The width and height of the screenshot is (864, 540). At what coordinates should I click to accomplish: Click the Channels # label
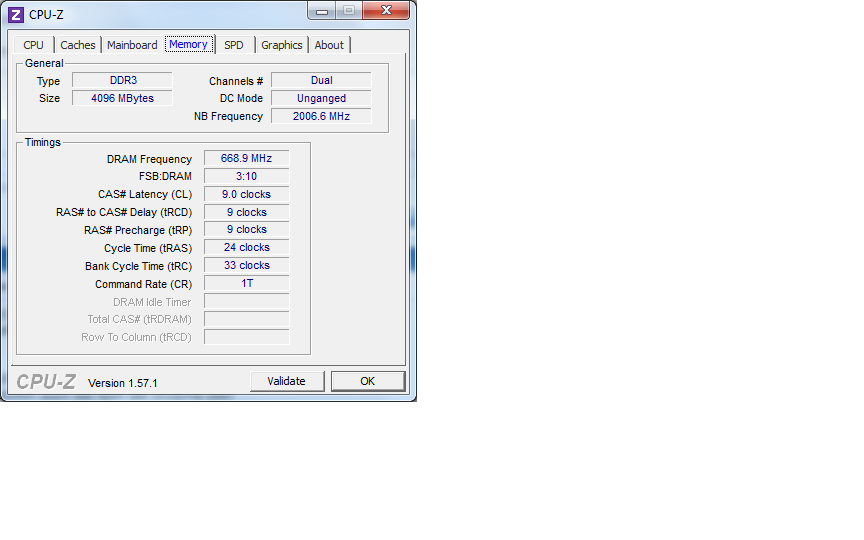click(236, 81)
